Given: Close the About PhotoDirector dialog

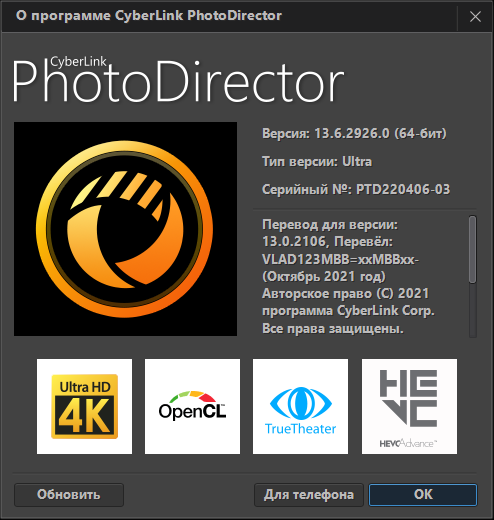Looking at the screenshot, I should point(475,16).
